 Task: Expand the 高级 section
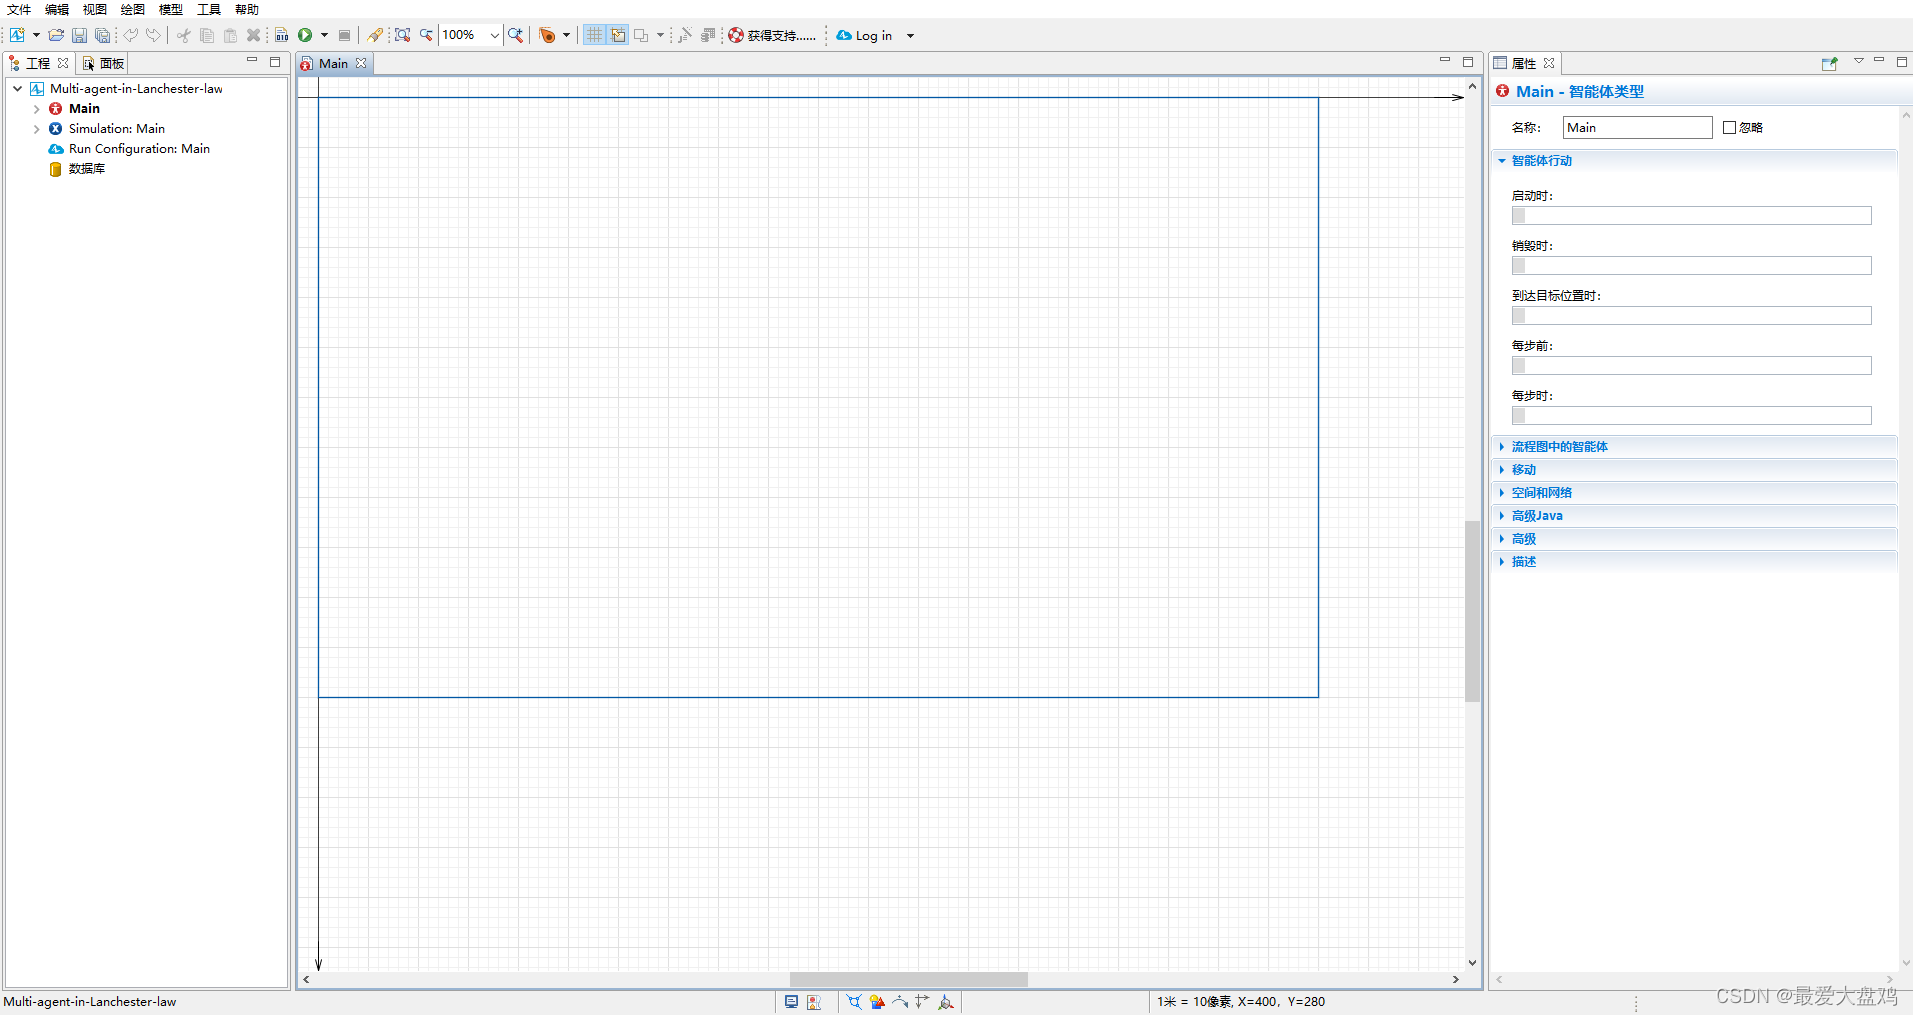(x=1523, y=538)
